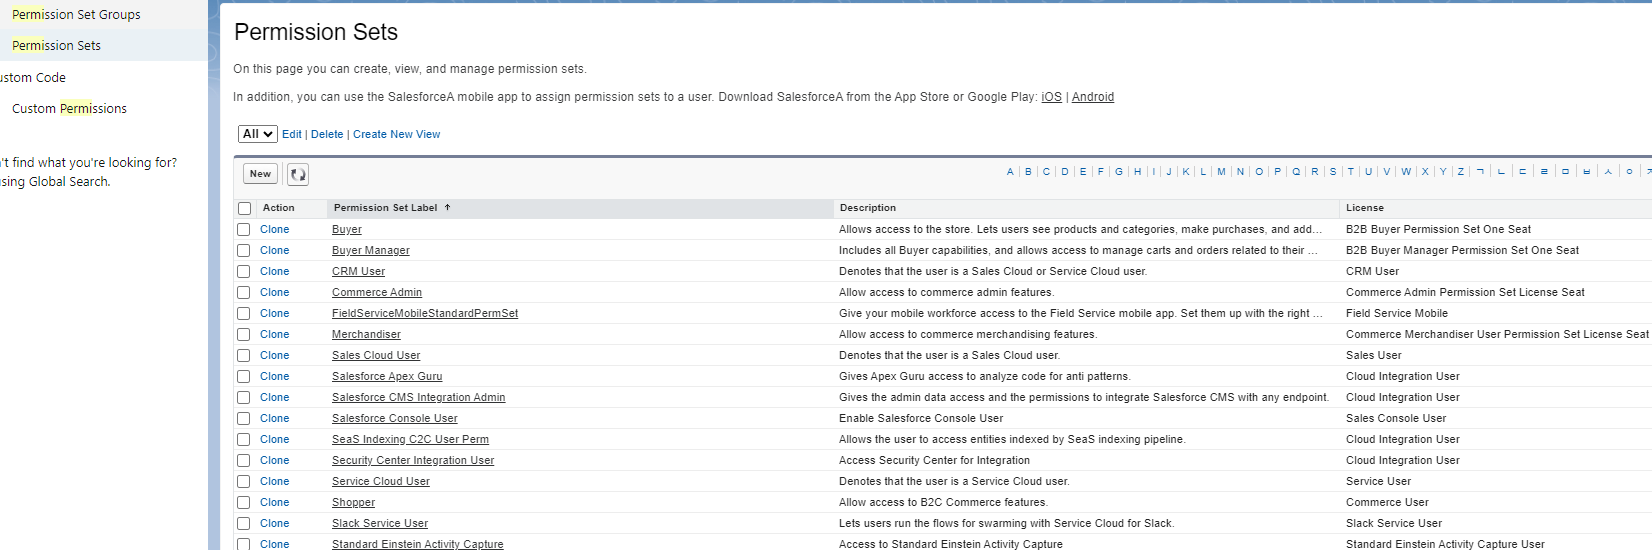Open the Create New View link

tap(396, 134)
